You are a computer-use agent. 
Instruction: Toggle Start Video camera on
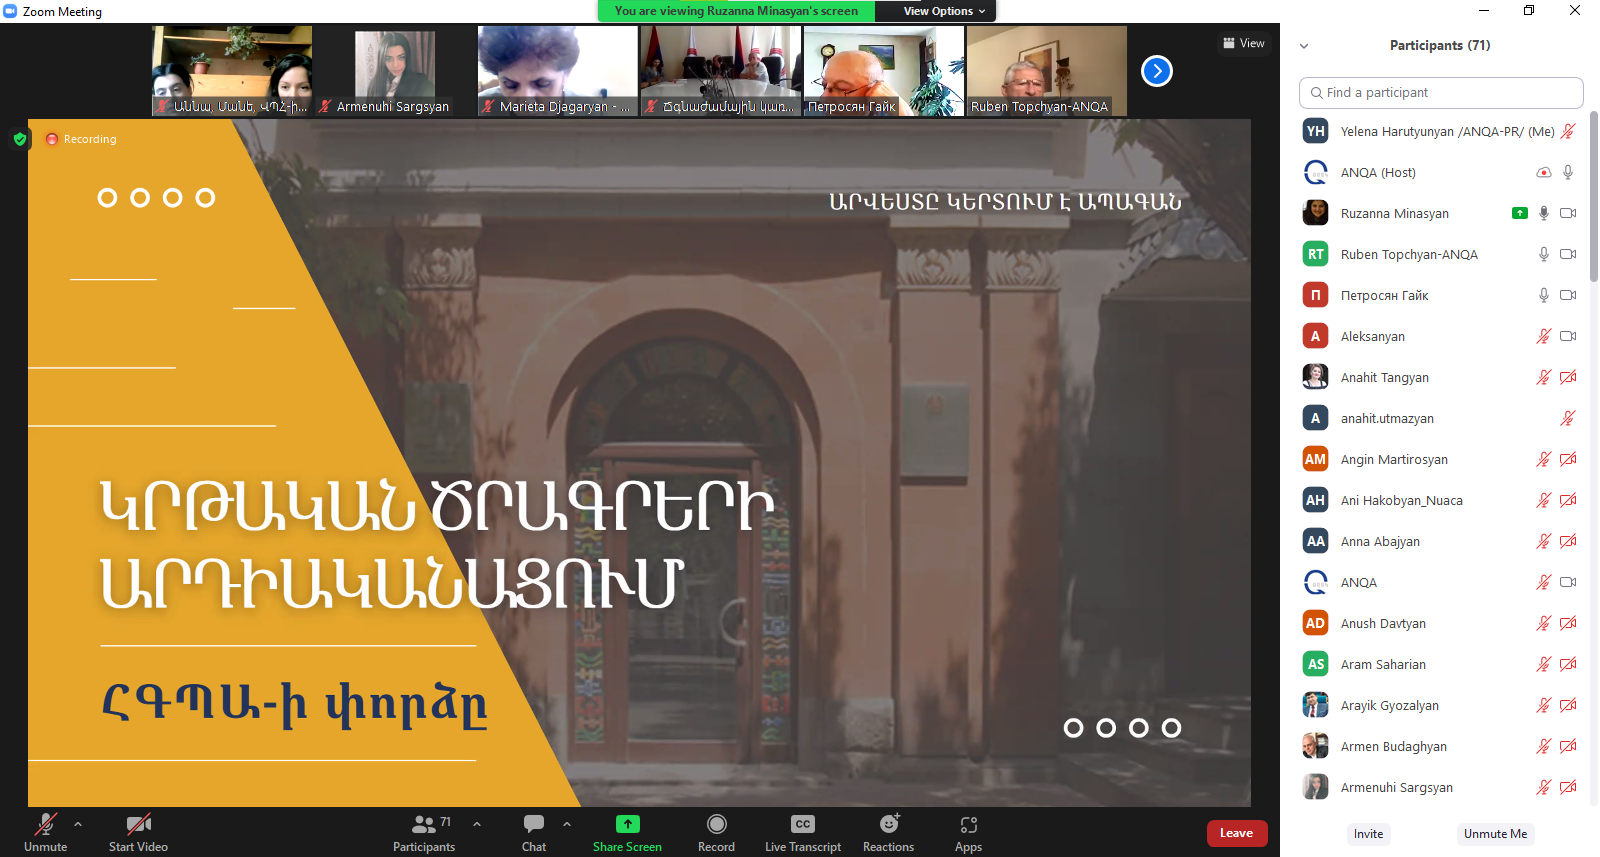138,825
